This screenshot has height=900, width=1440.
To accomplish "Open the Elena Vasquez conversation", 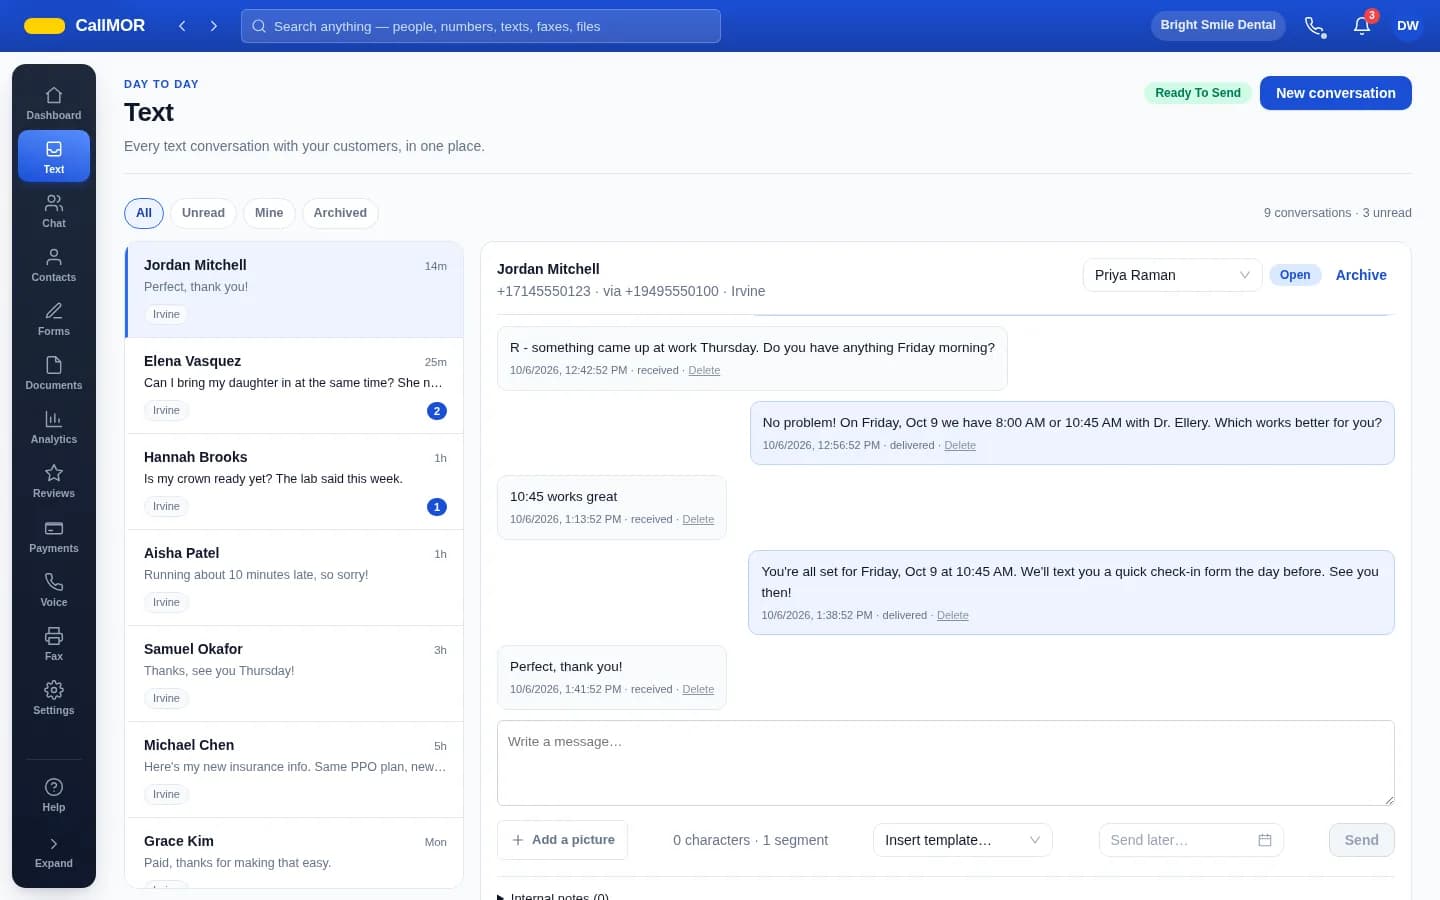I will coord(295,386).
